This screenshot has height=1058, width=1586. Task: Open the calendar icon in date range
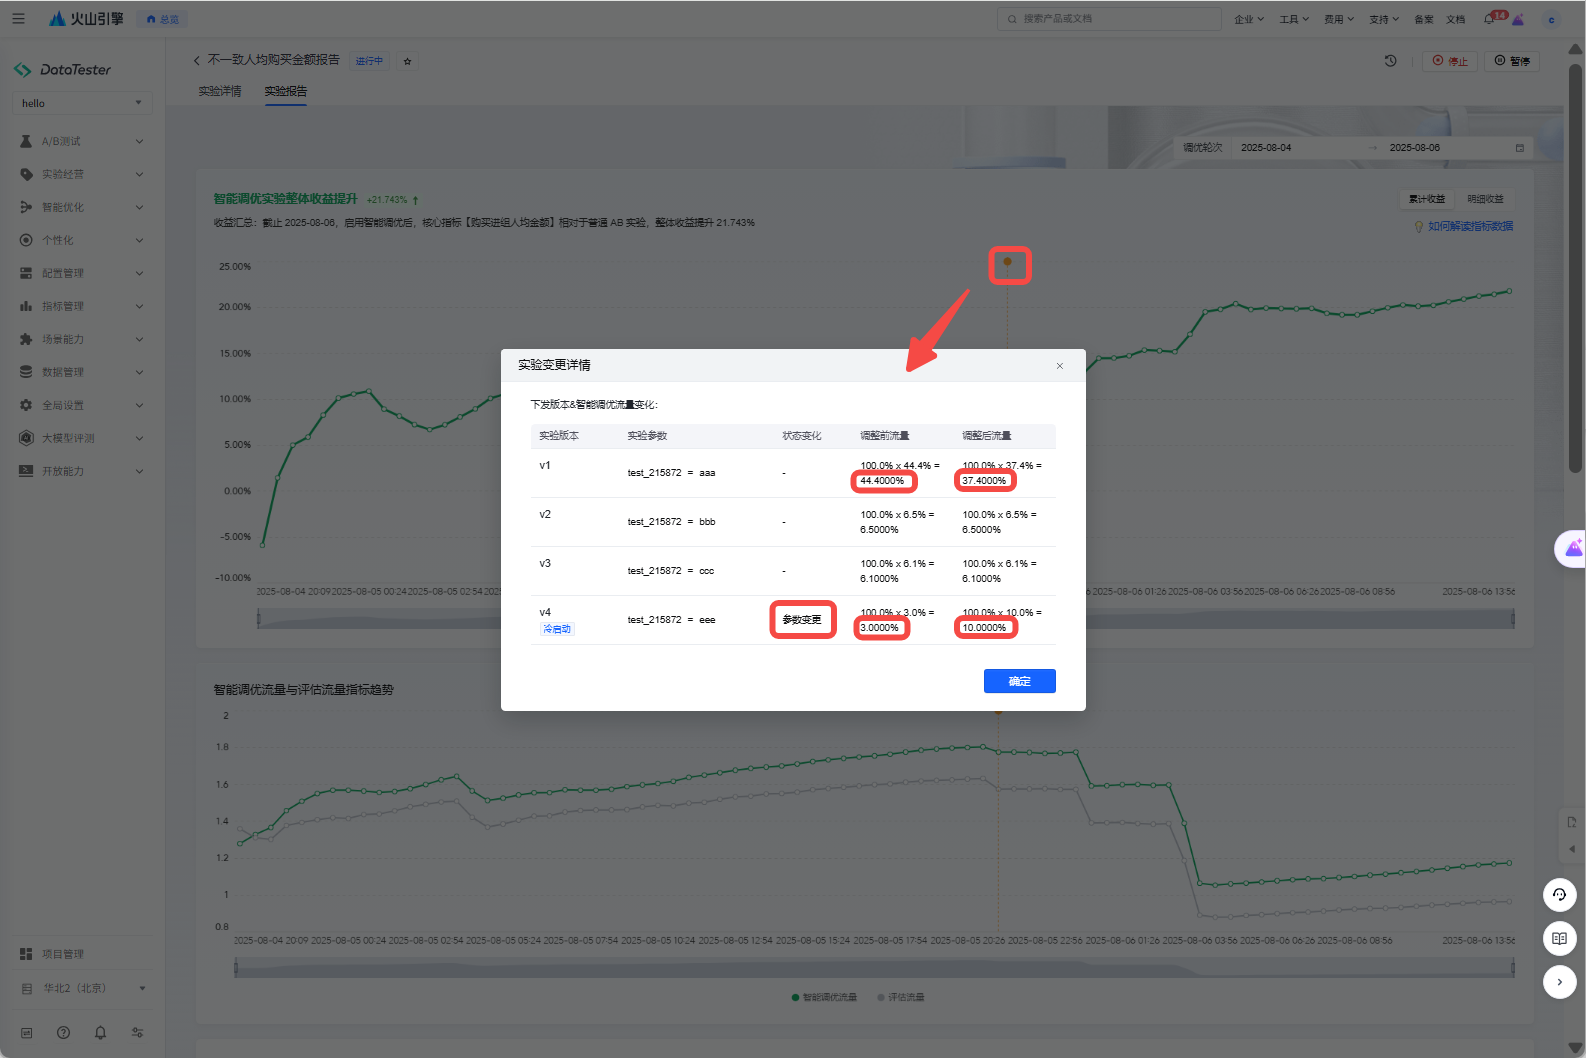[1519, 148]
